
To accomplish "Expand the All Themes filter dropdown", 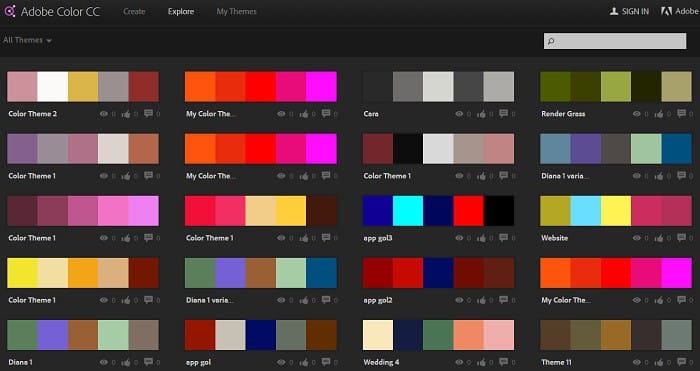I will point(27,40).
